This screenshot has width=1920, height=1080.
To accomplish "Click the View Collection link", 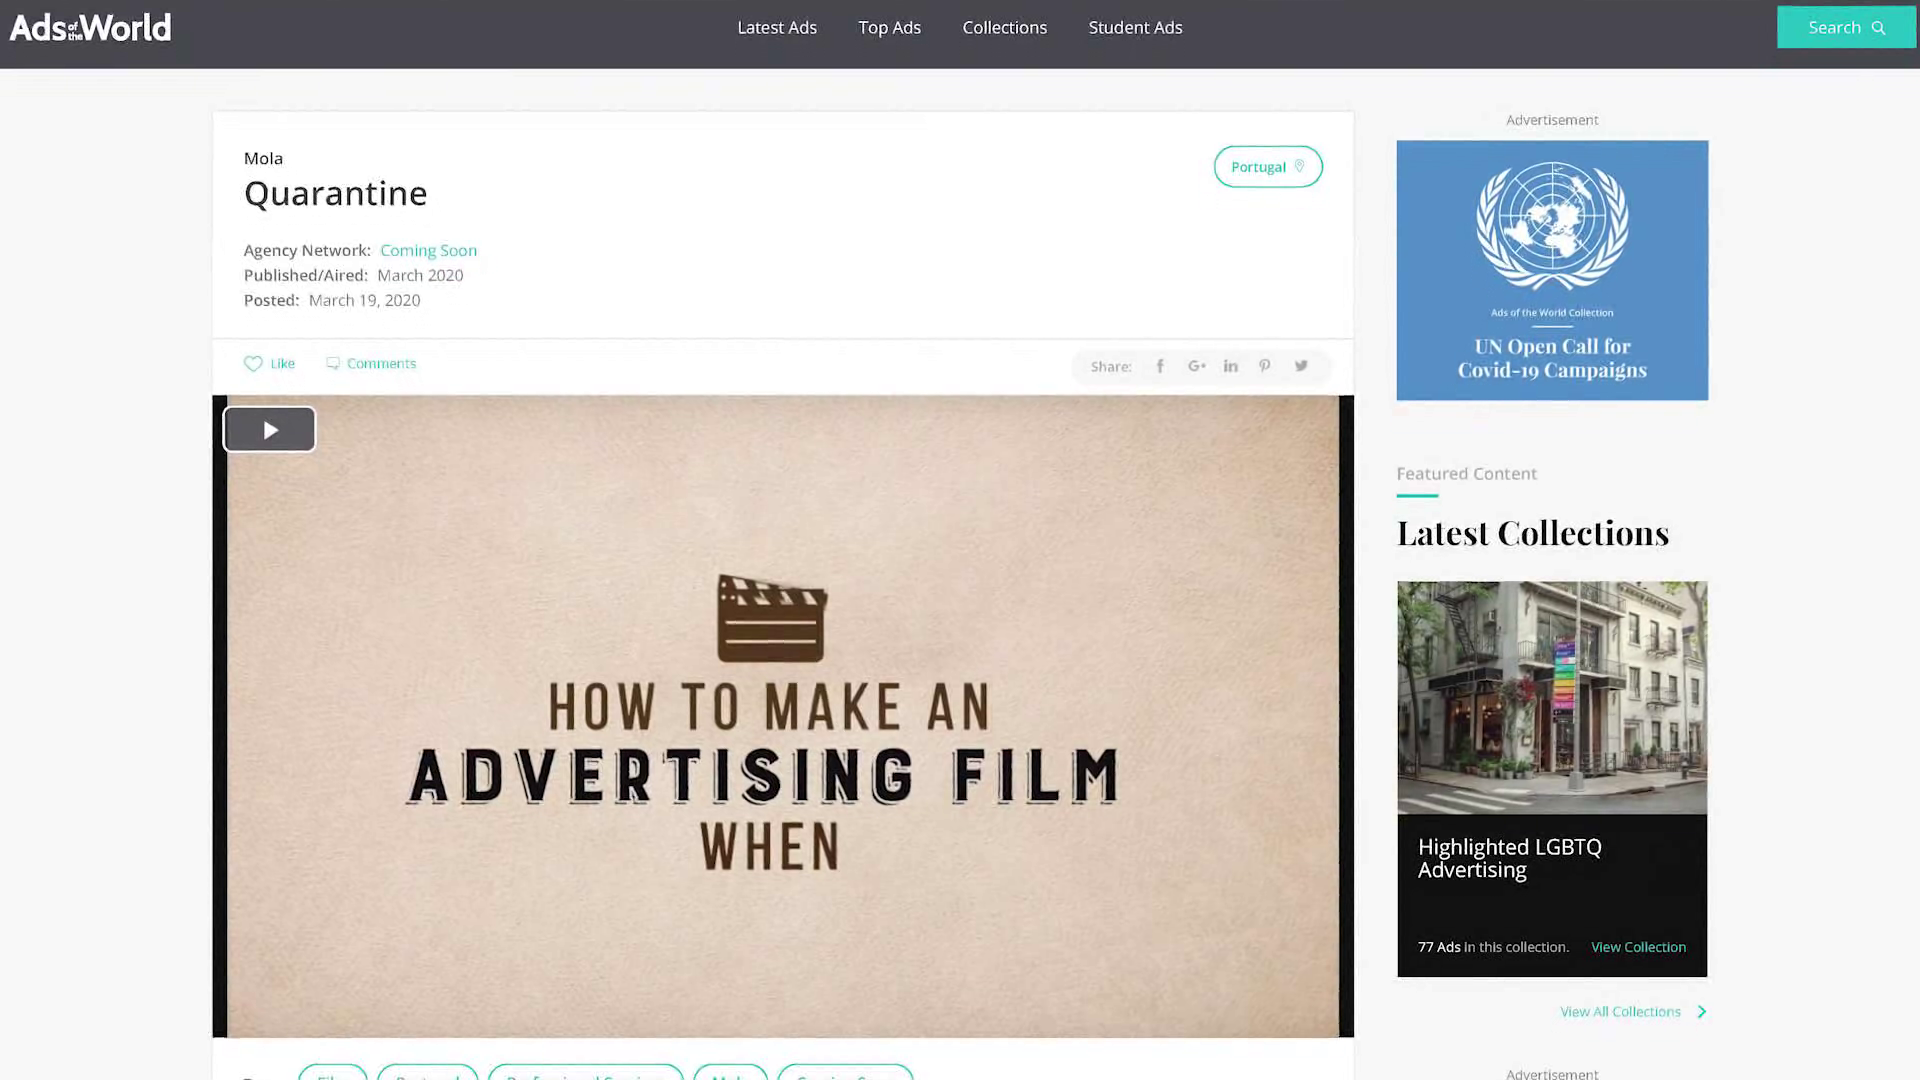I will (x=1638, y=947).
